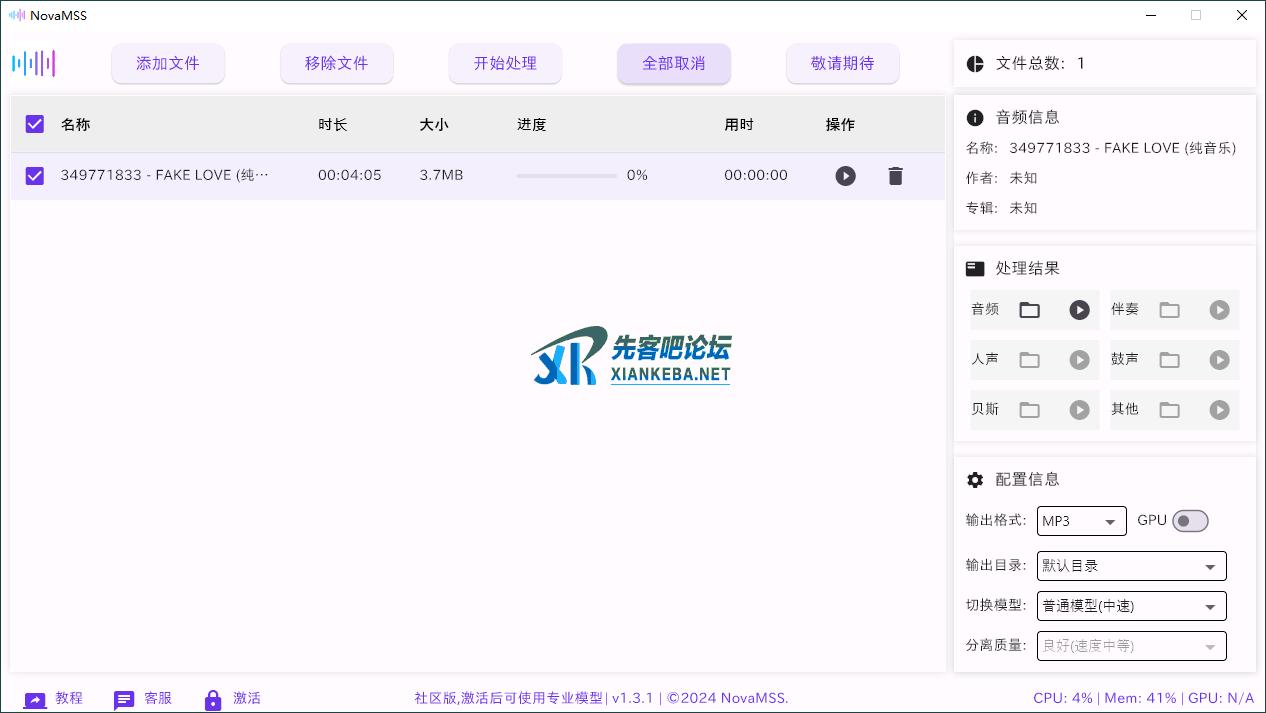
Task: Play the processed 音频 result
Action: 1079,310
